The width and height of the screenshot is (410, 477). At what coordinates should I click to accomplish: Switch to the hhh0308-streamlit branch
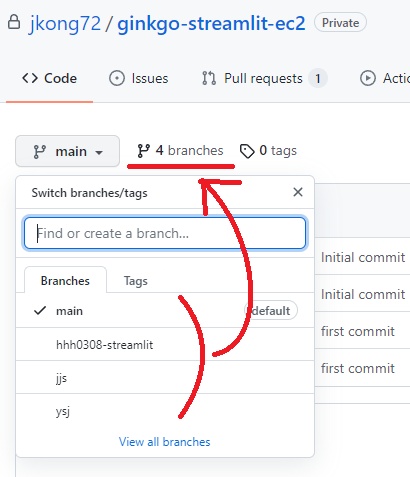[165, 344]
